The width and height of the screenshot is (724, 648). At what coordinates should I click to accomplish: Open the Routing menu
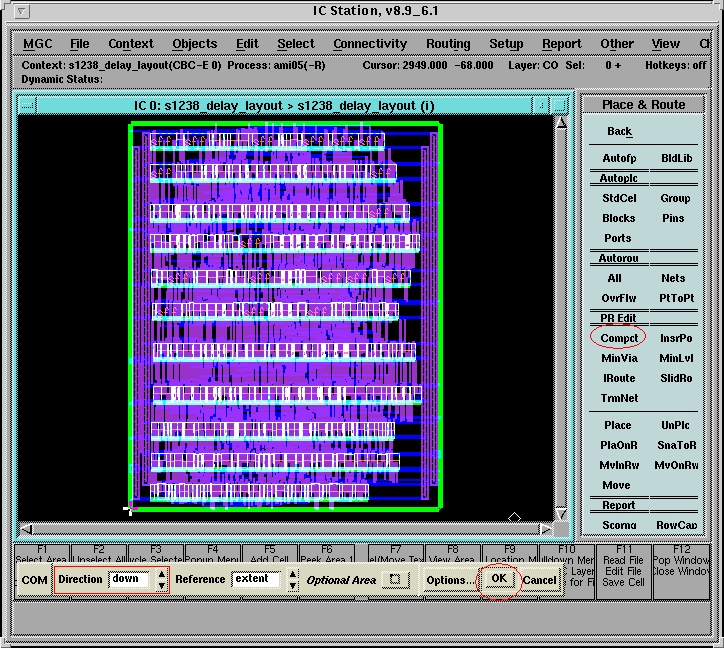pos(448,44)
